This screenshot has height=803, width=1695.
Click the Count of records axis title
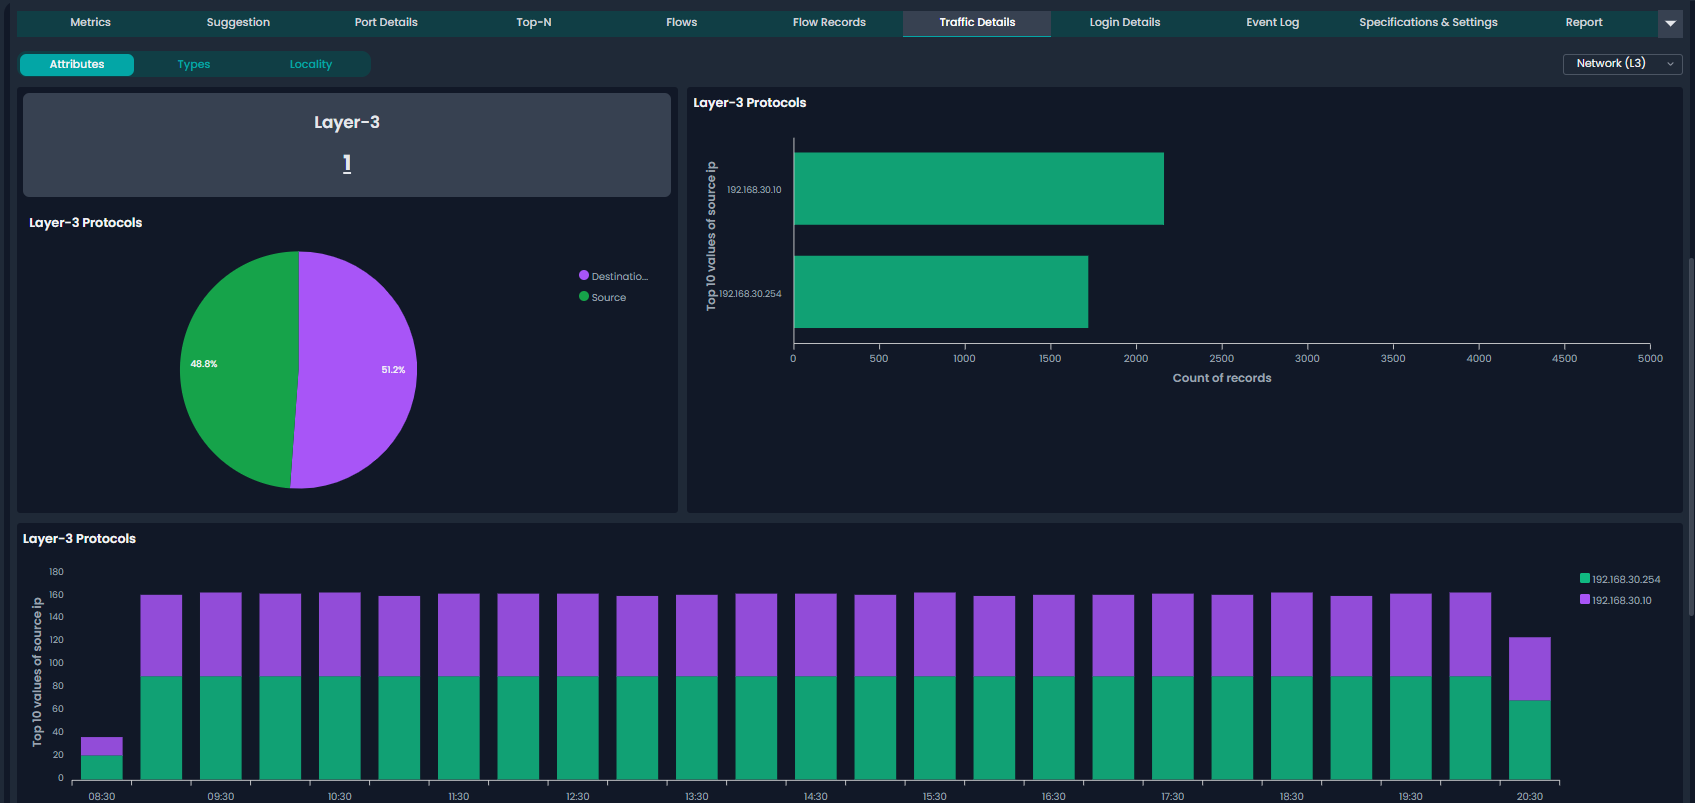click(1222, 378)
